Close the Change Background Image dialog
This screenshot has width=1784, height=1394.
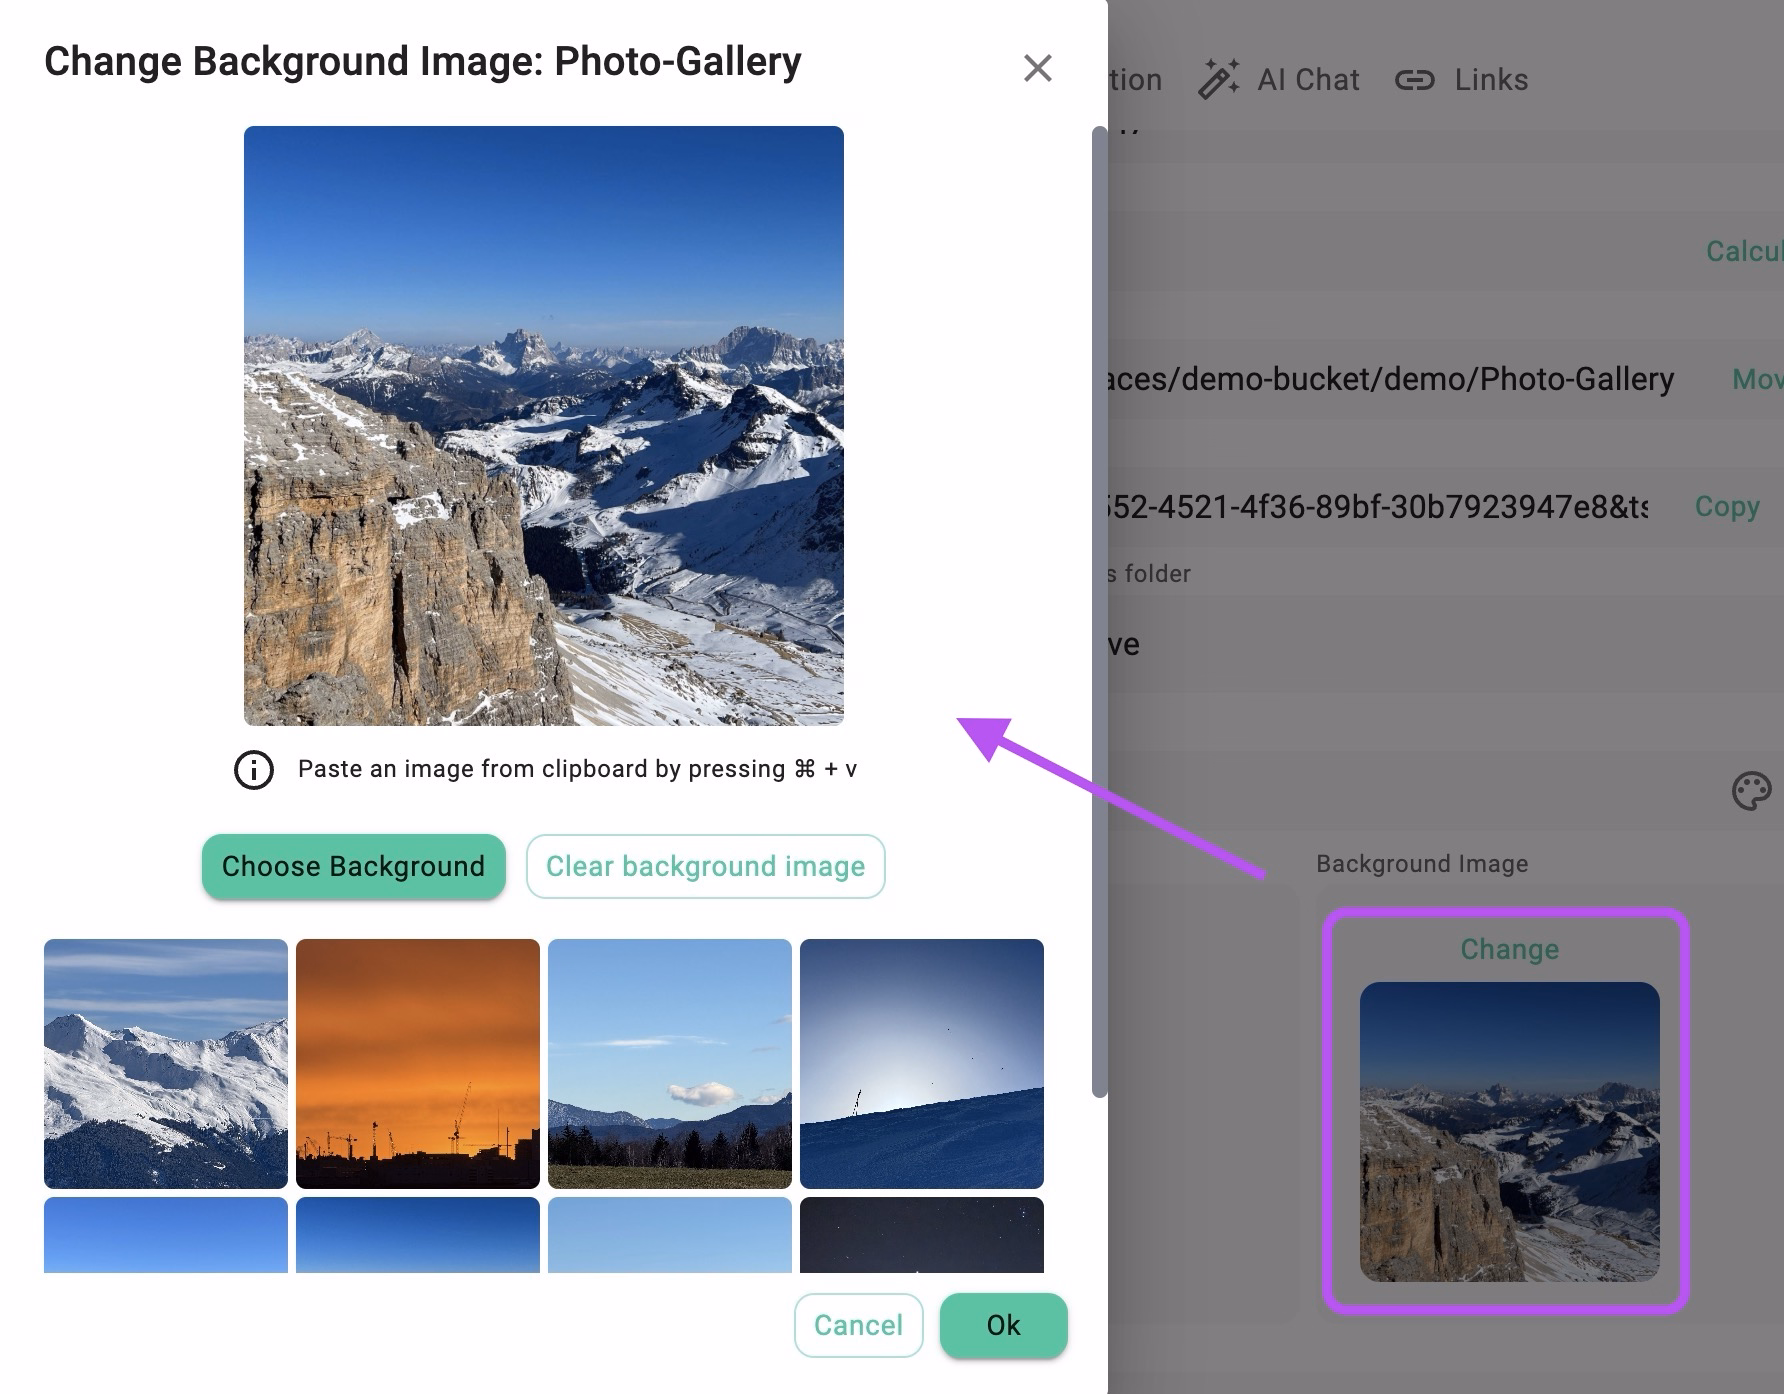(x=1037, y=68)
